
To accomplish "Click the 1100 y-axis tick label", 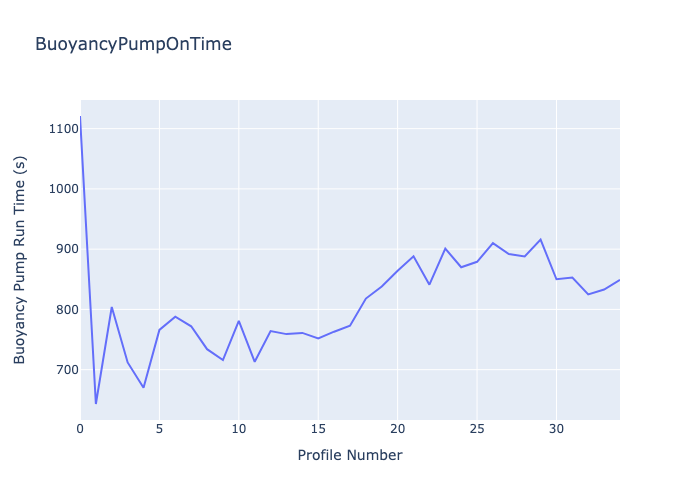I will pos(63,129).
